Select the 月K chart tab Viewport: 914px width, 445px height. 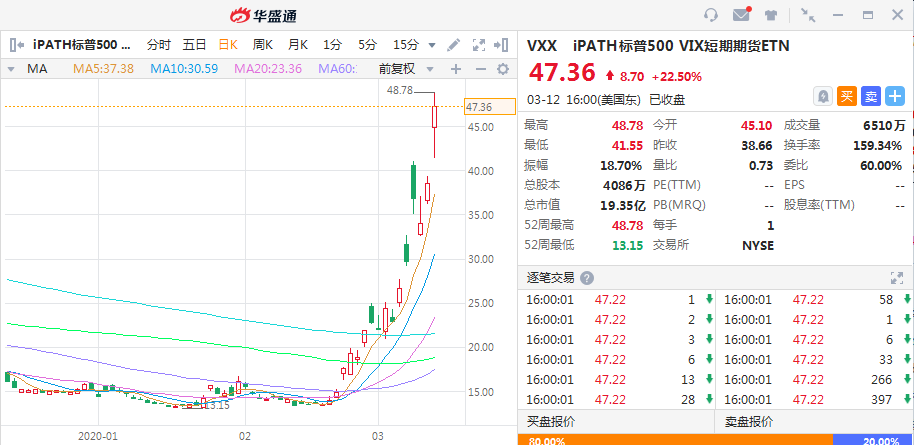(x=298, y=45)
